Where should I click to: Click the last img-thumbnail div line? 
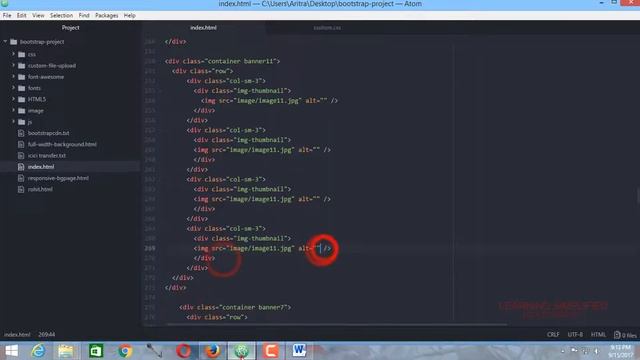coord(242,238)
